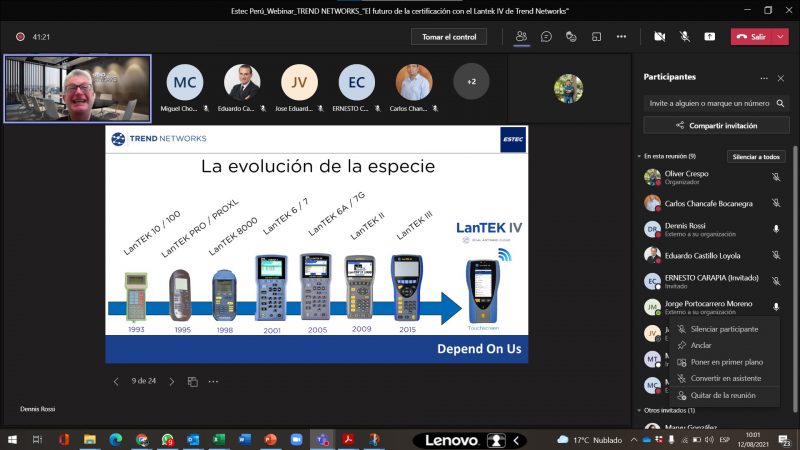Open more actions ellipsis in meeting toolbar
Viewport: 800px width, 450px height.
[x=621, y=36]
